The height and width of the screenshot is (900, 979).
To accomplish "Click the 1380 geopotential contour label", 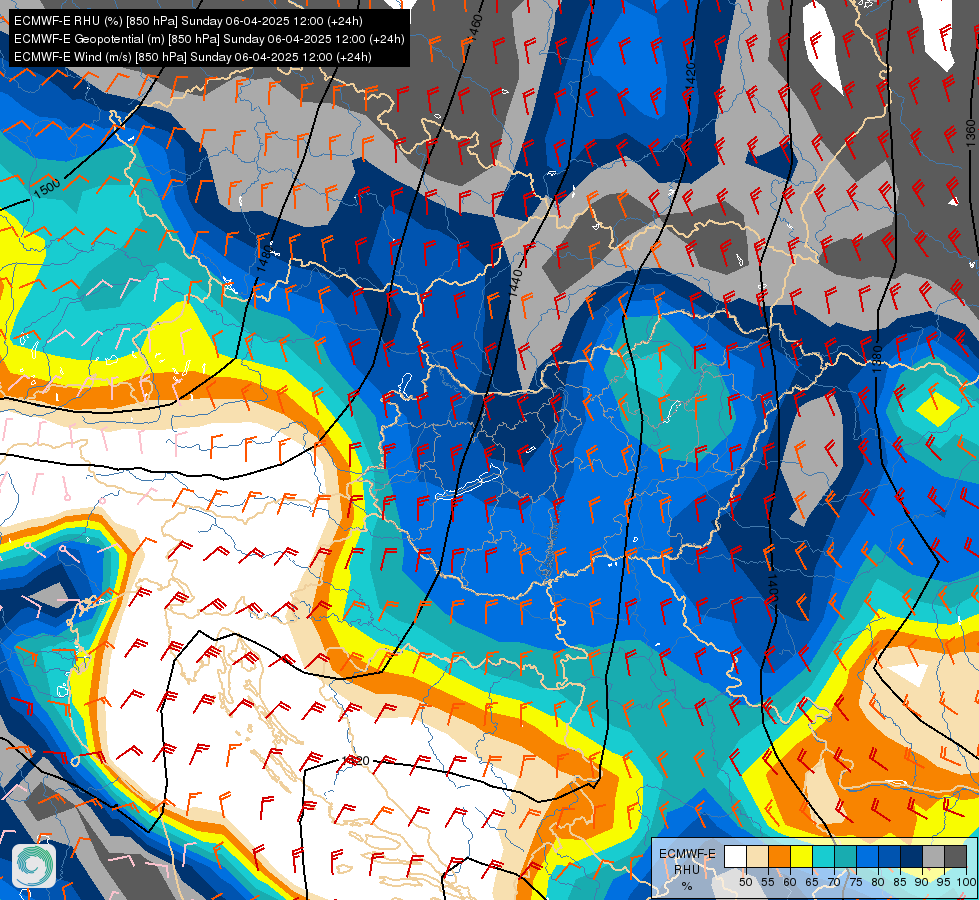I will point(877,360).
